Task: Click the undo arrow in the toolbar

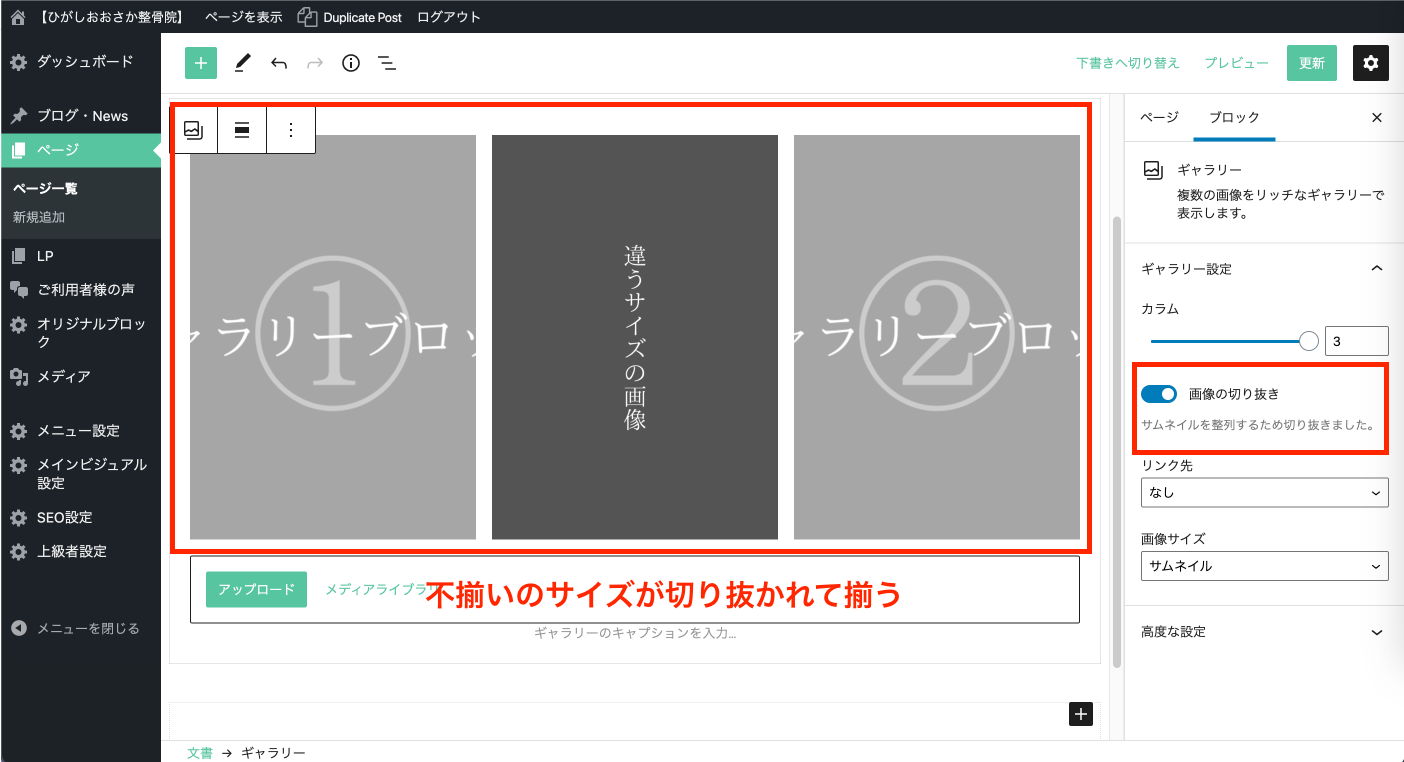Action: (x=279, y=63)
